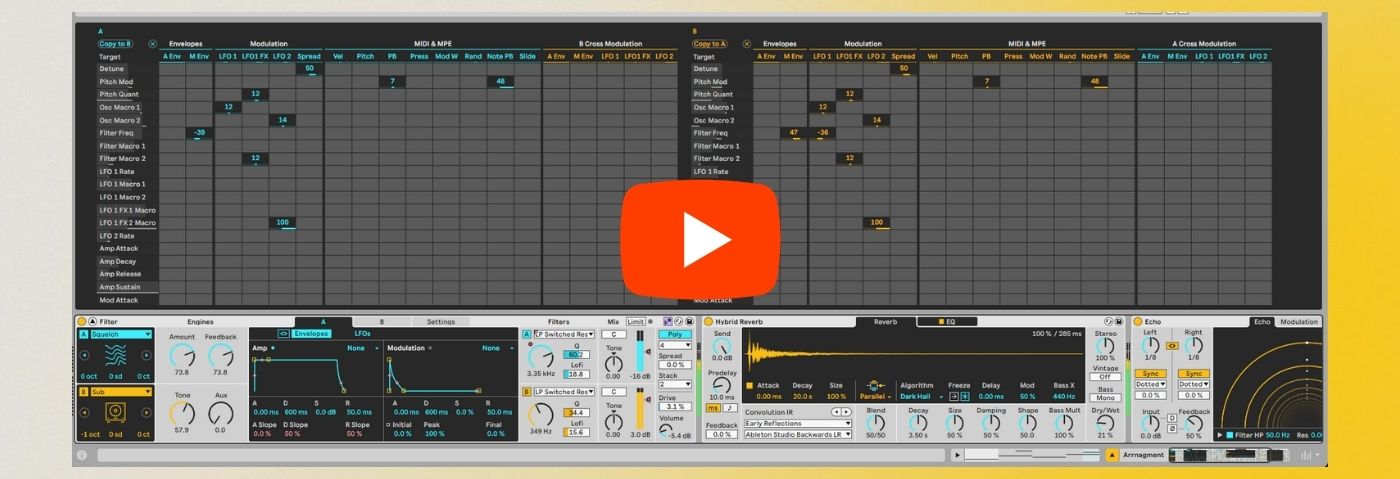Play the video with the red YouTube button
The width and height of the screenshot is (1400, 479).
pyautogui.click(x=699, y=241)
